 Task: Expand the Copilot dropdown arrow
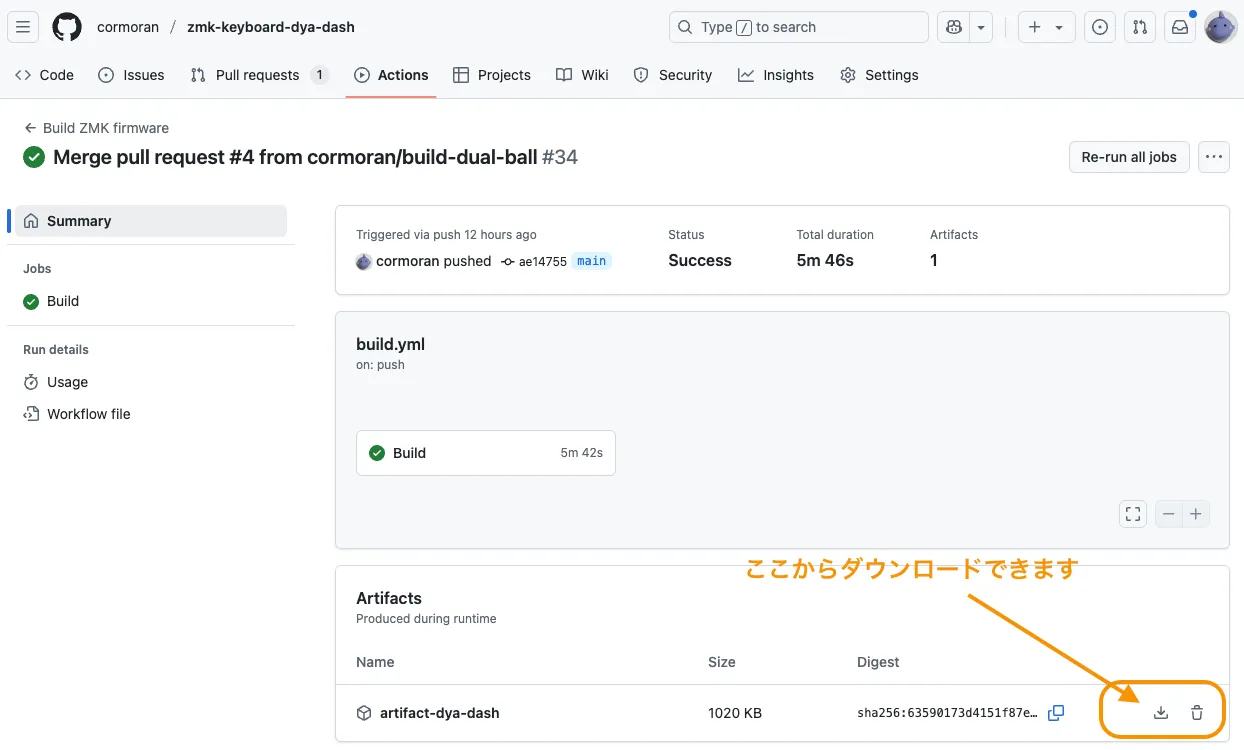pos(981,27)
